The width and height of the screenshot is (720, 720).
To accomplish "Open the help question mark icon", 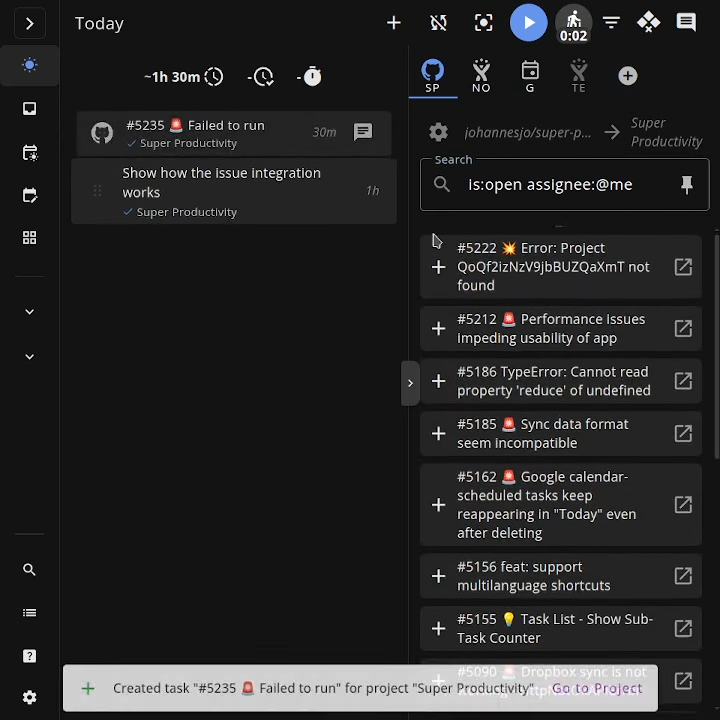I will tap(29, 656).
